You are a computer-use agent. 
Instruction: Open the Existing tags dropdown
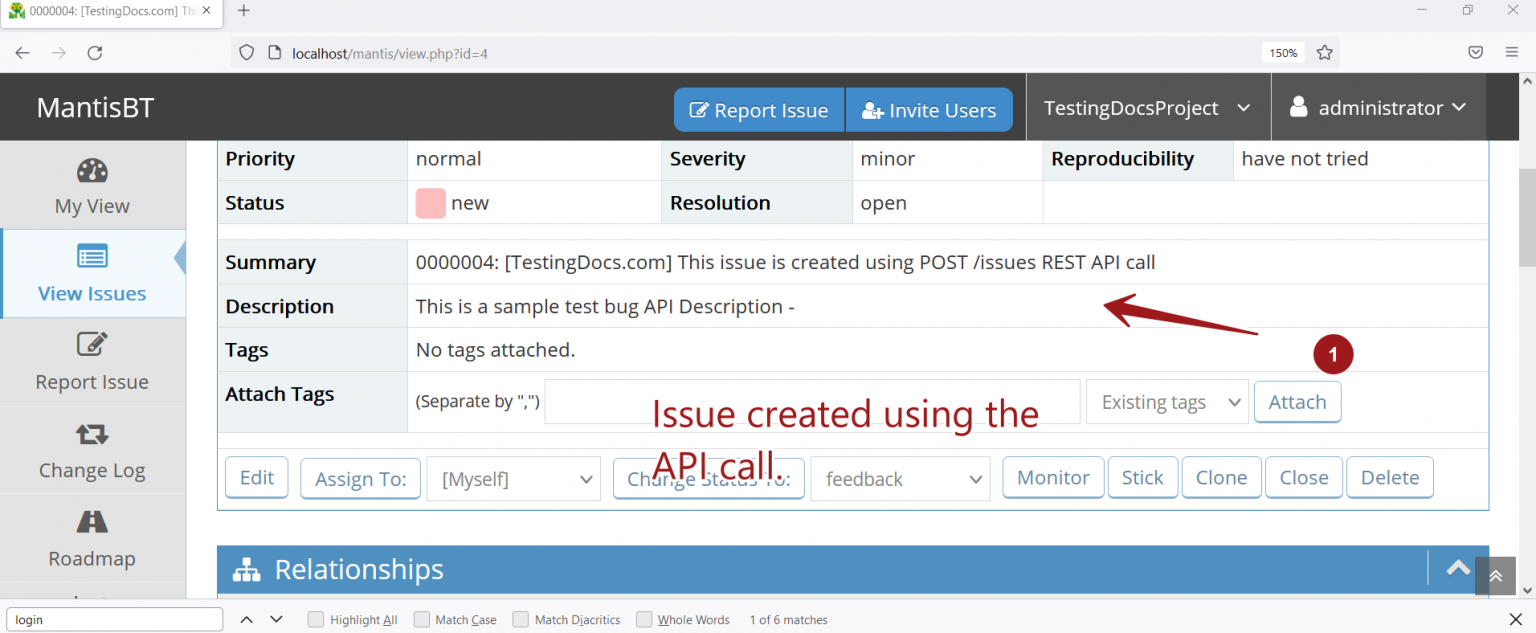coord(1166,401)
